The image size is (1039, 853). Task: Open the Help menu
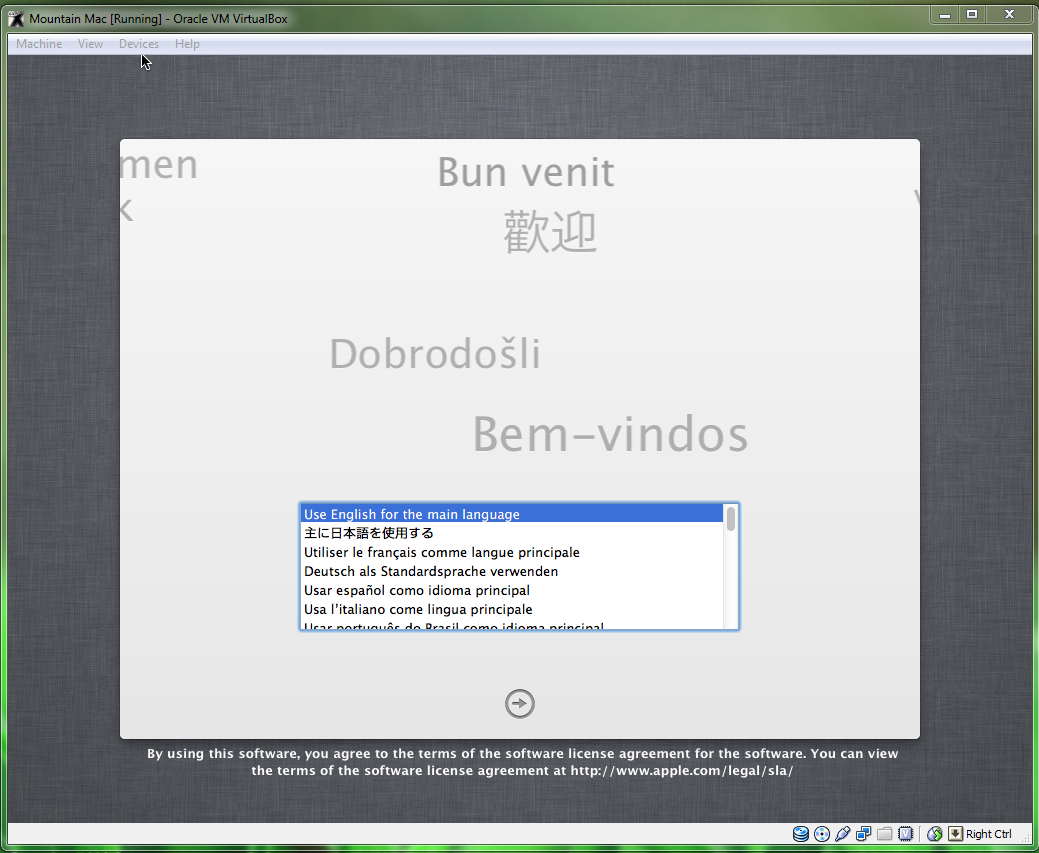click(x=187, y=44)
